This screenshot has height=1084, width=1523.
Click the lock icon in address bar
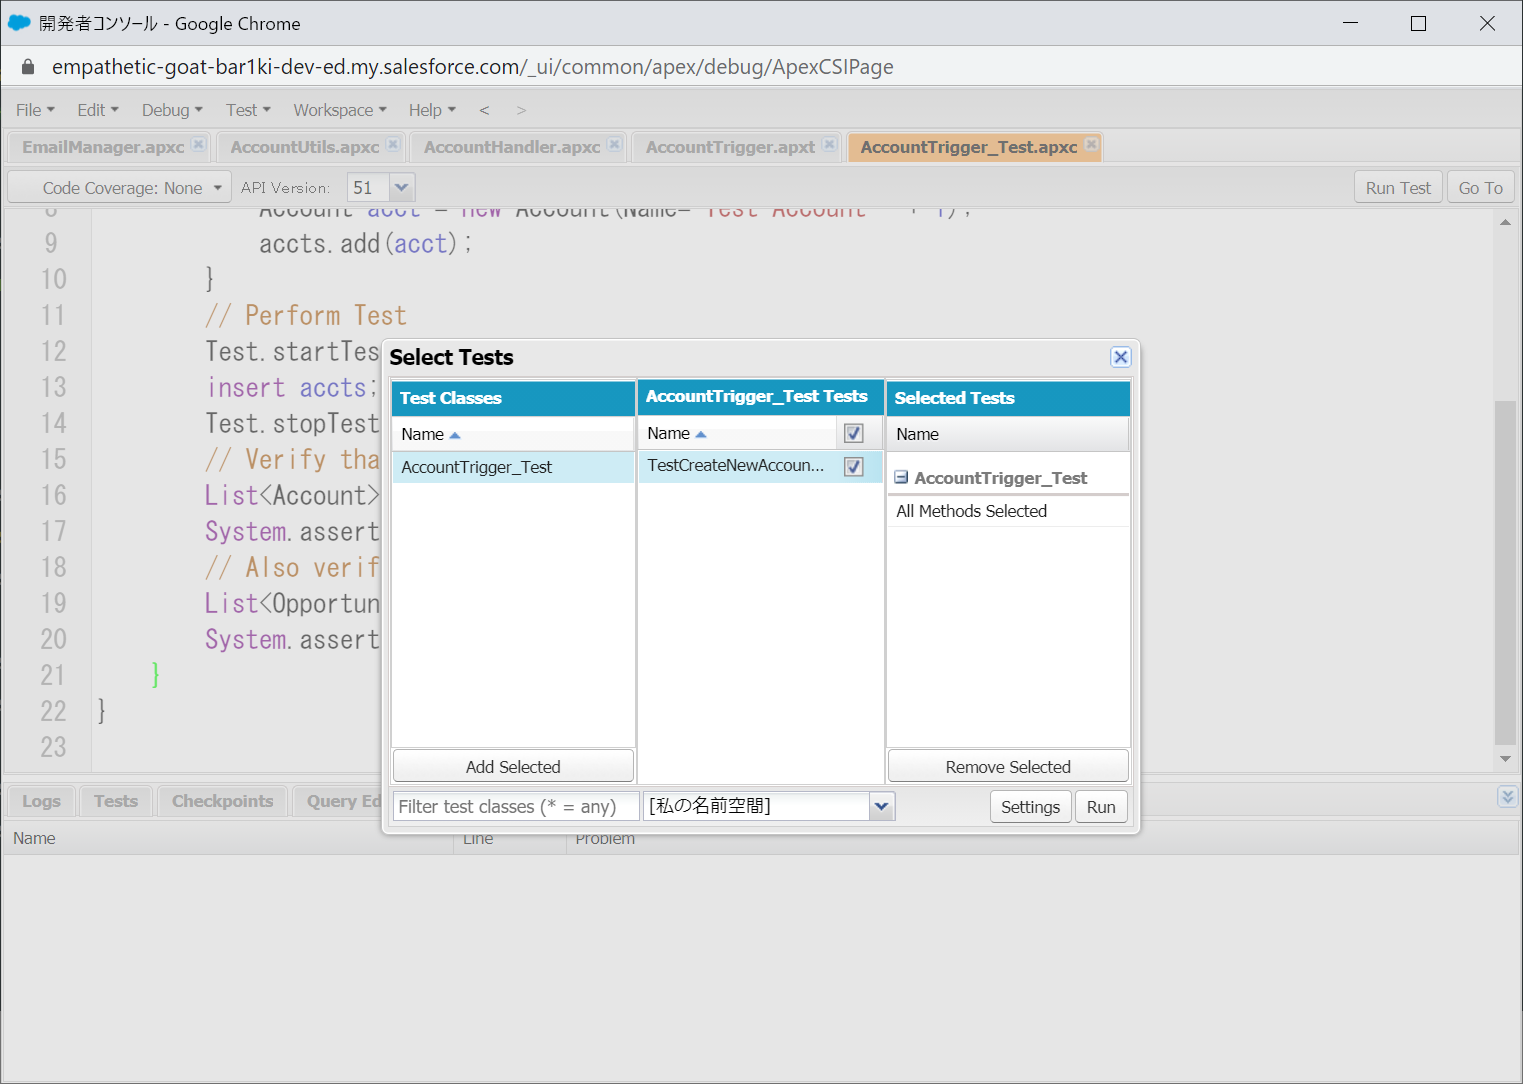tap(28, 67)
